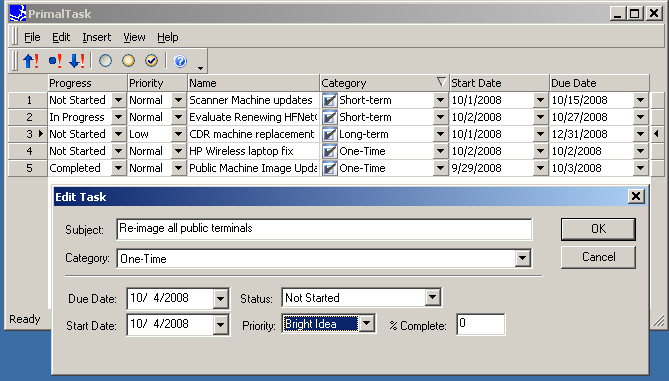Click the 'Public Machine Image Upda' name cell
669x381 pixels.
[x=253, y=169]
